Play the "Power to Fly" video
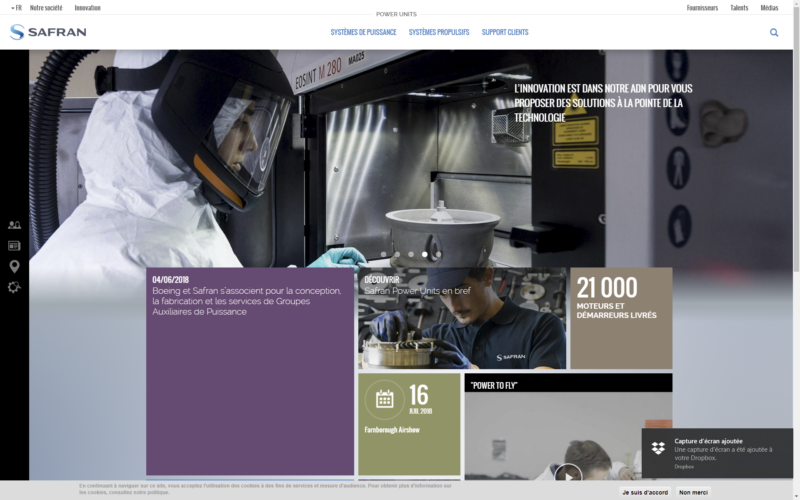Viewport: 800px width, 500px height. (568, 474)
